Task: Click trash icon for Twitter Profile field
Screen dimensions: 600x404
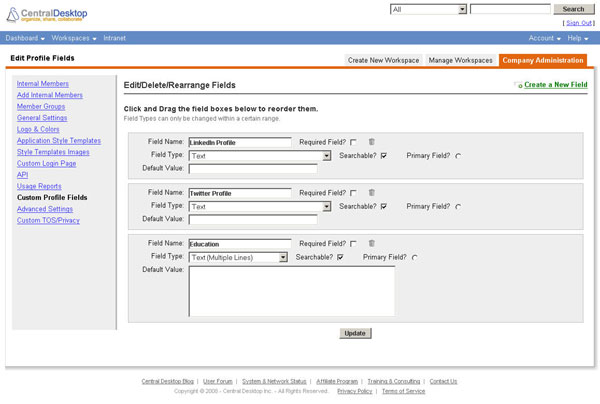Action: tap(372, 192)
